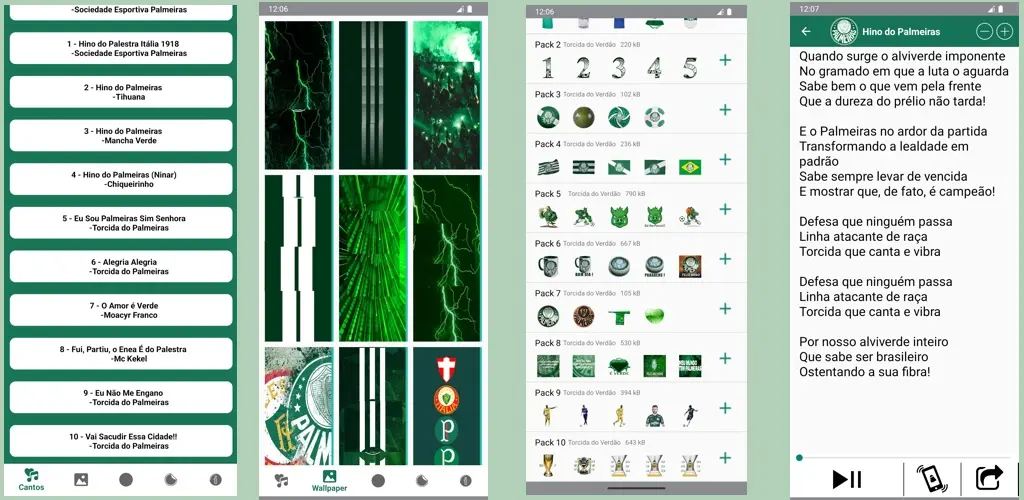Tap the ringing phone ringtone icon
The width and height of the screenshot is (1024, 500).
(x=932, y=478)
